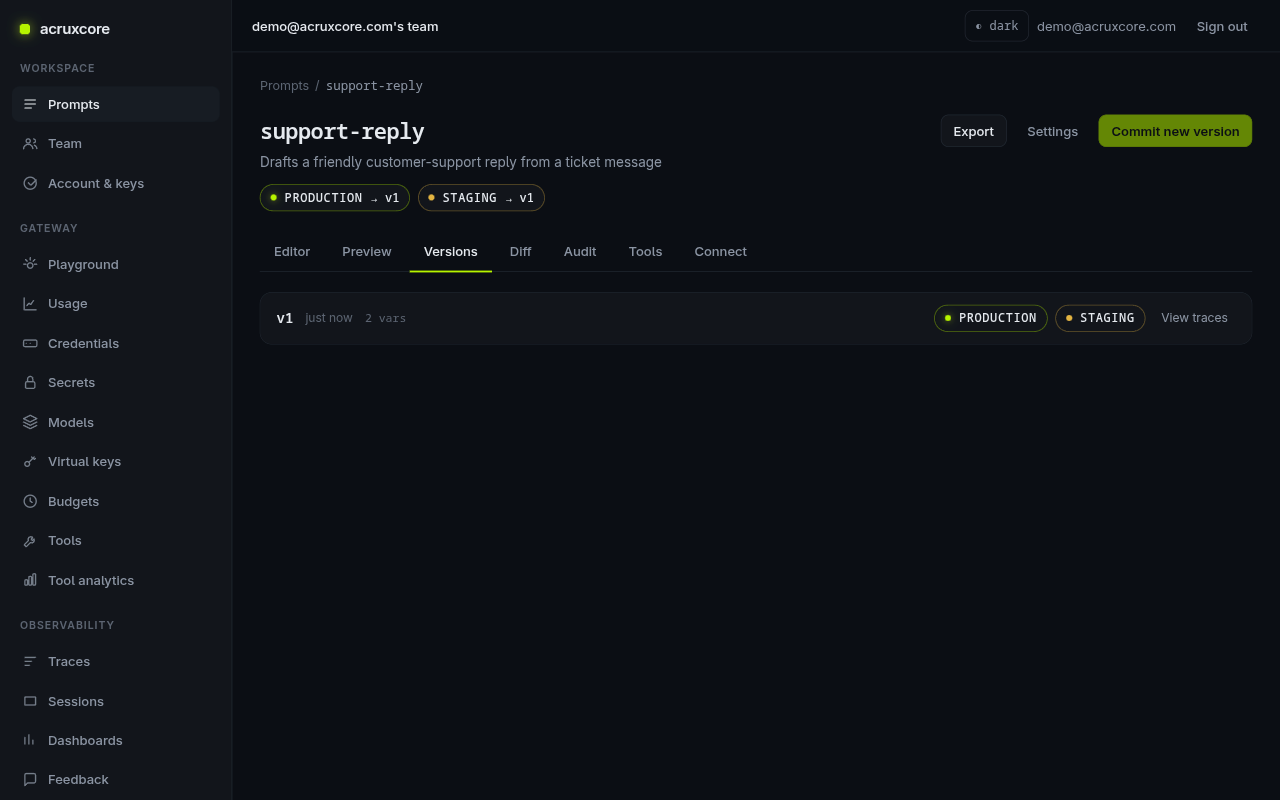Viewport: 1280px width, 800px height.
Task: Open Usage in the sidebar
Action: pyautogui.click(x=116, y=304)
